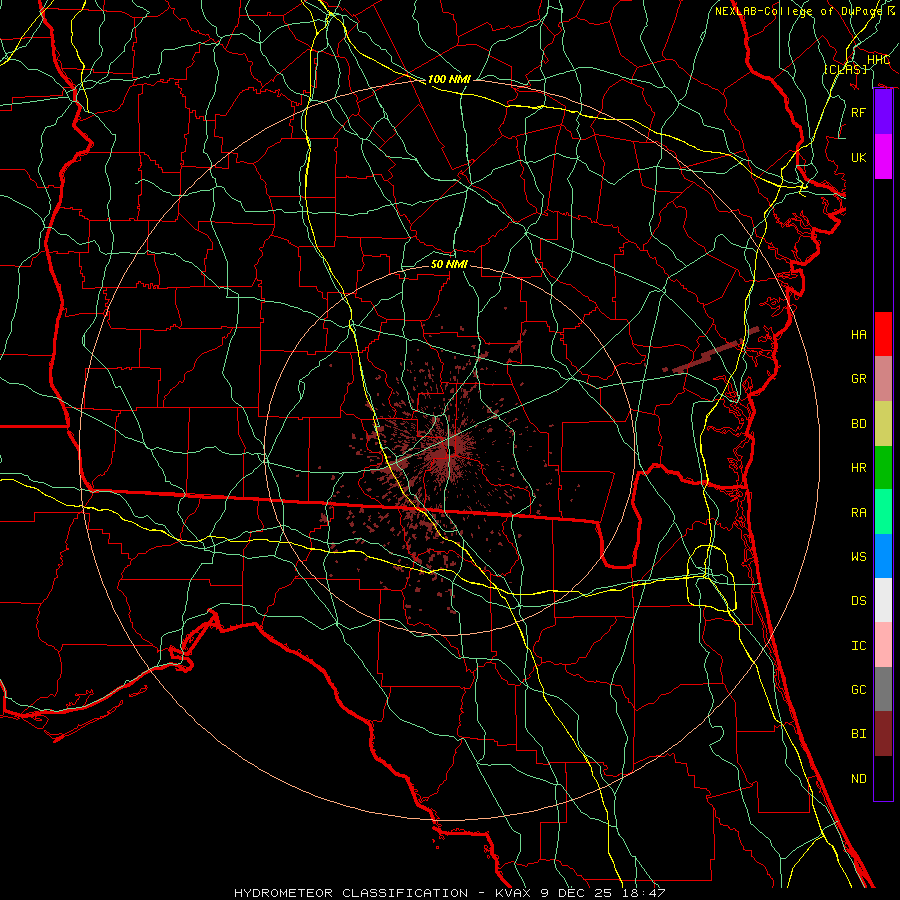
Task: Click the UK magenta legend swatch
Action: click(883, 157)
